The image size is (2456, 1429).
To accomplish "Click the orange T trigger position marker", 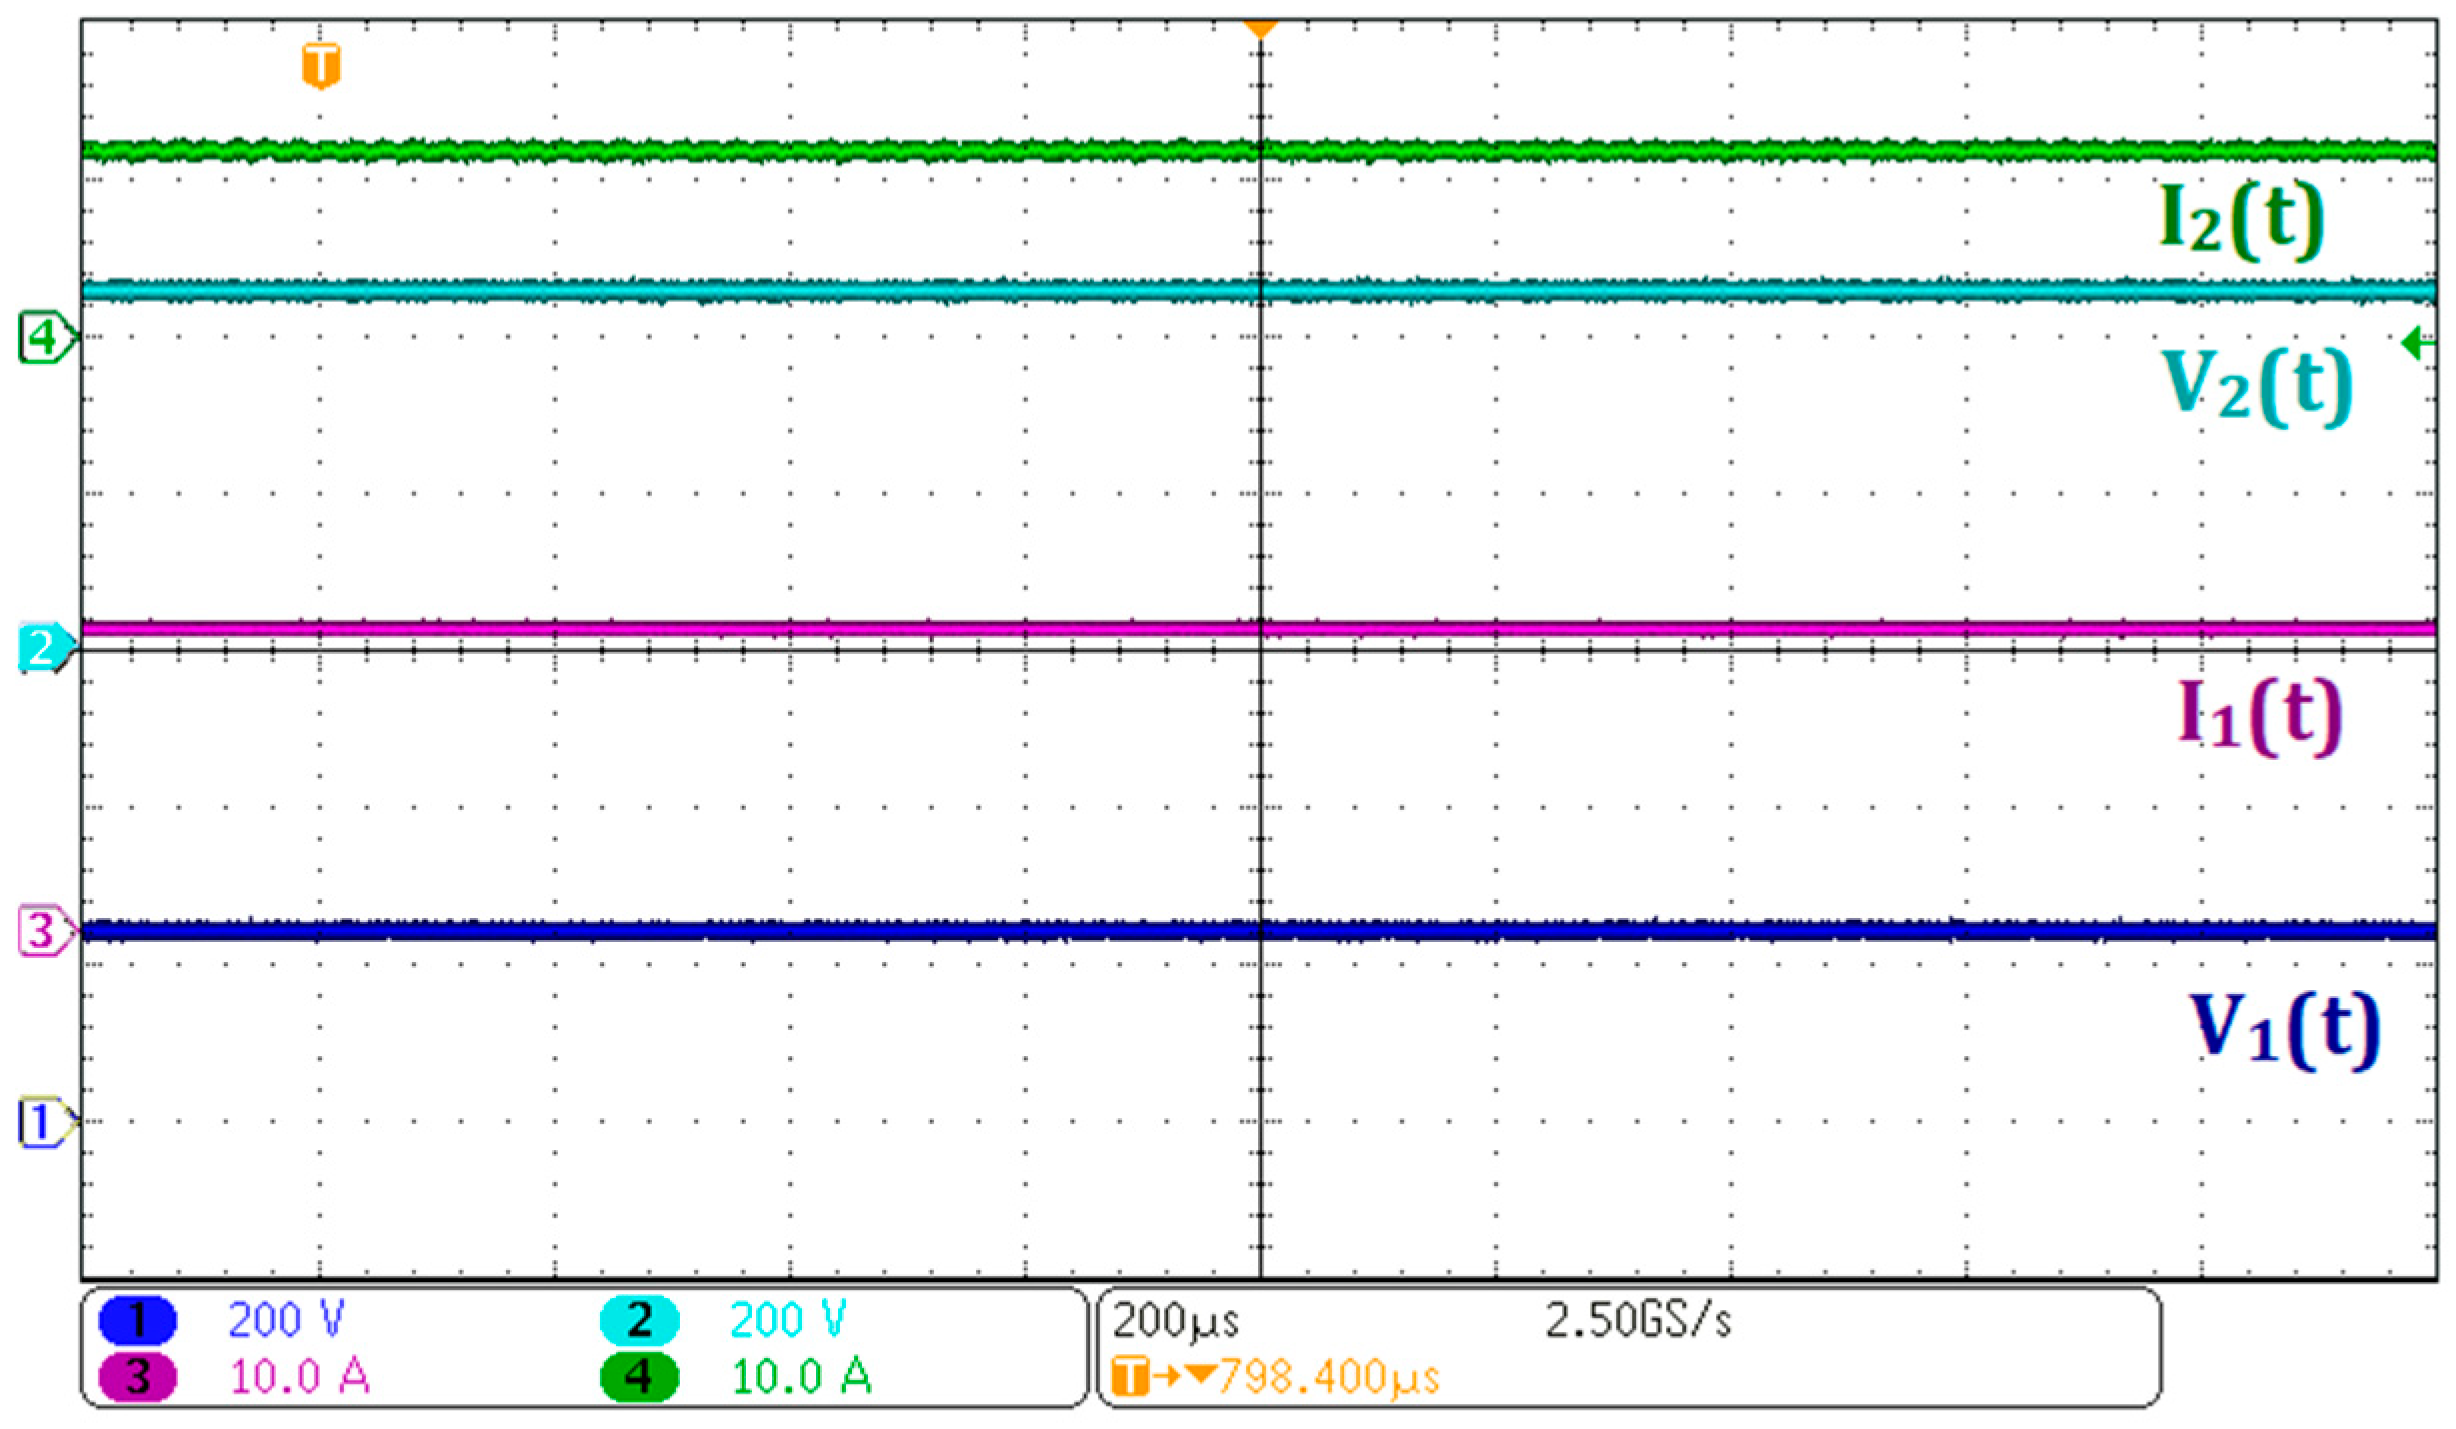I will 321,66.
